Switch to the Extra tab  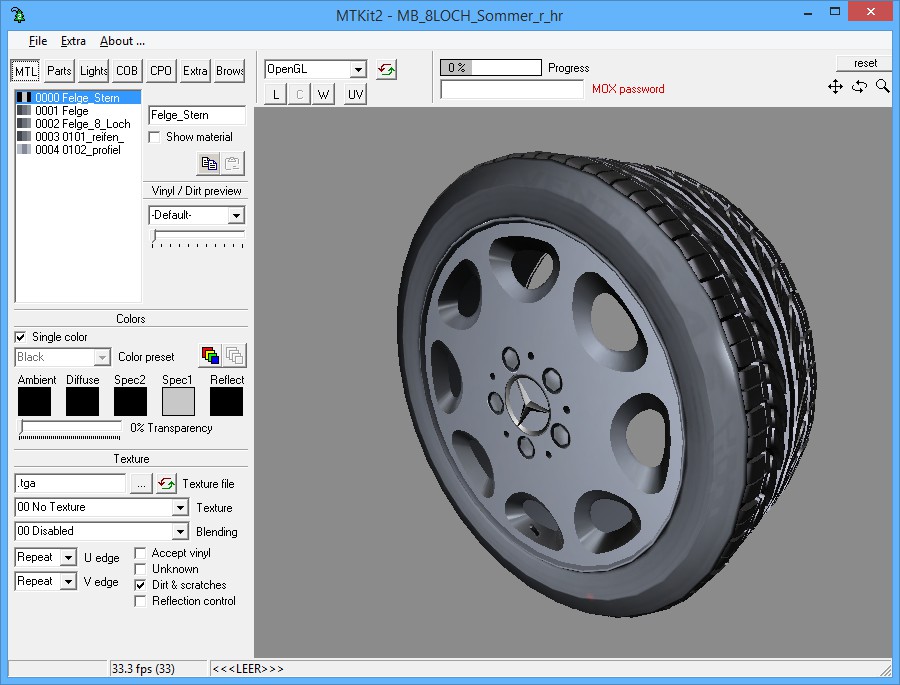(x=195, y=71)
